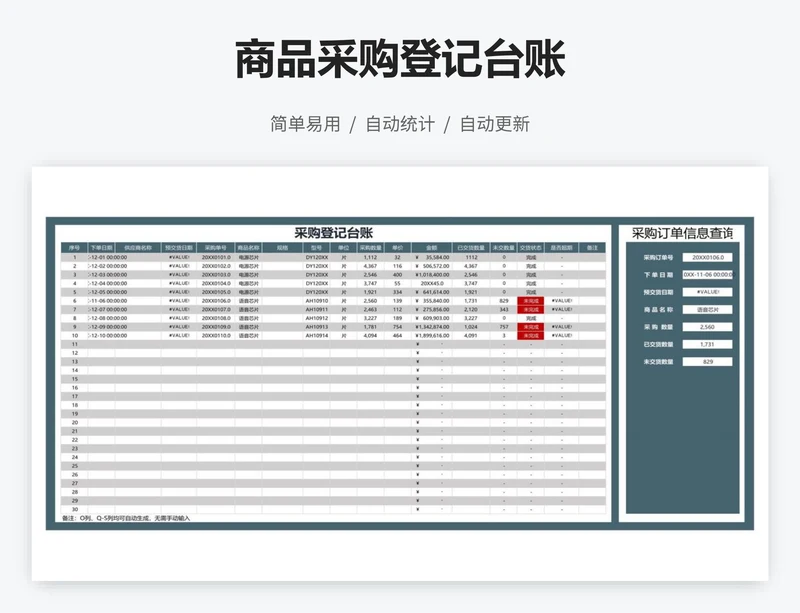This screenshot has width=800, height=613.
Task: Click order number cell 20XX0107.0
Action: [216, 310]
